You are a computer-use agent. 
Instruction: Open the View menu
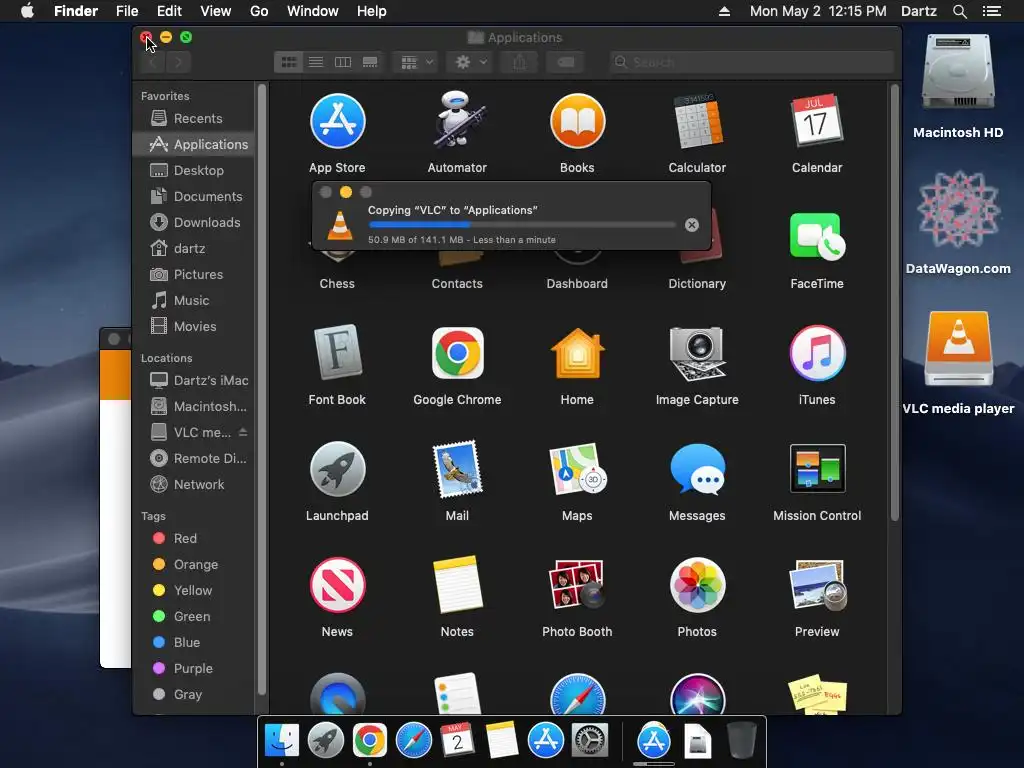[x=216, y=11]
